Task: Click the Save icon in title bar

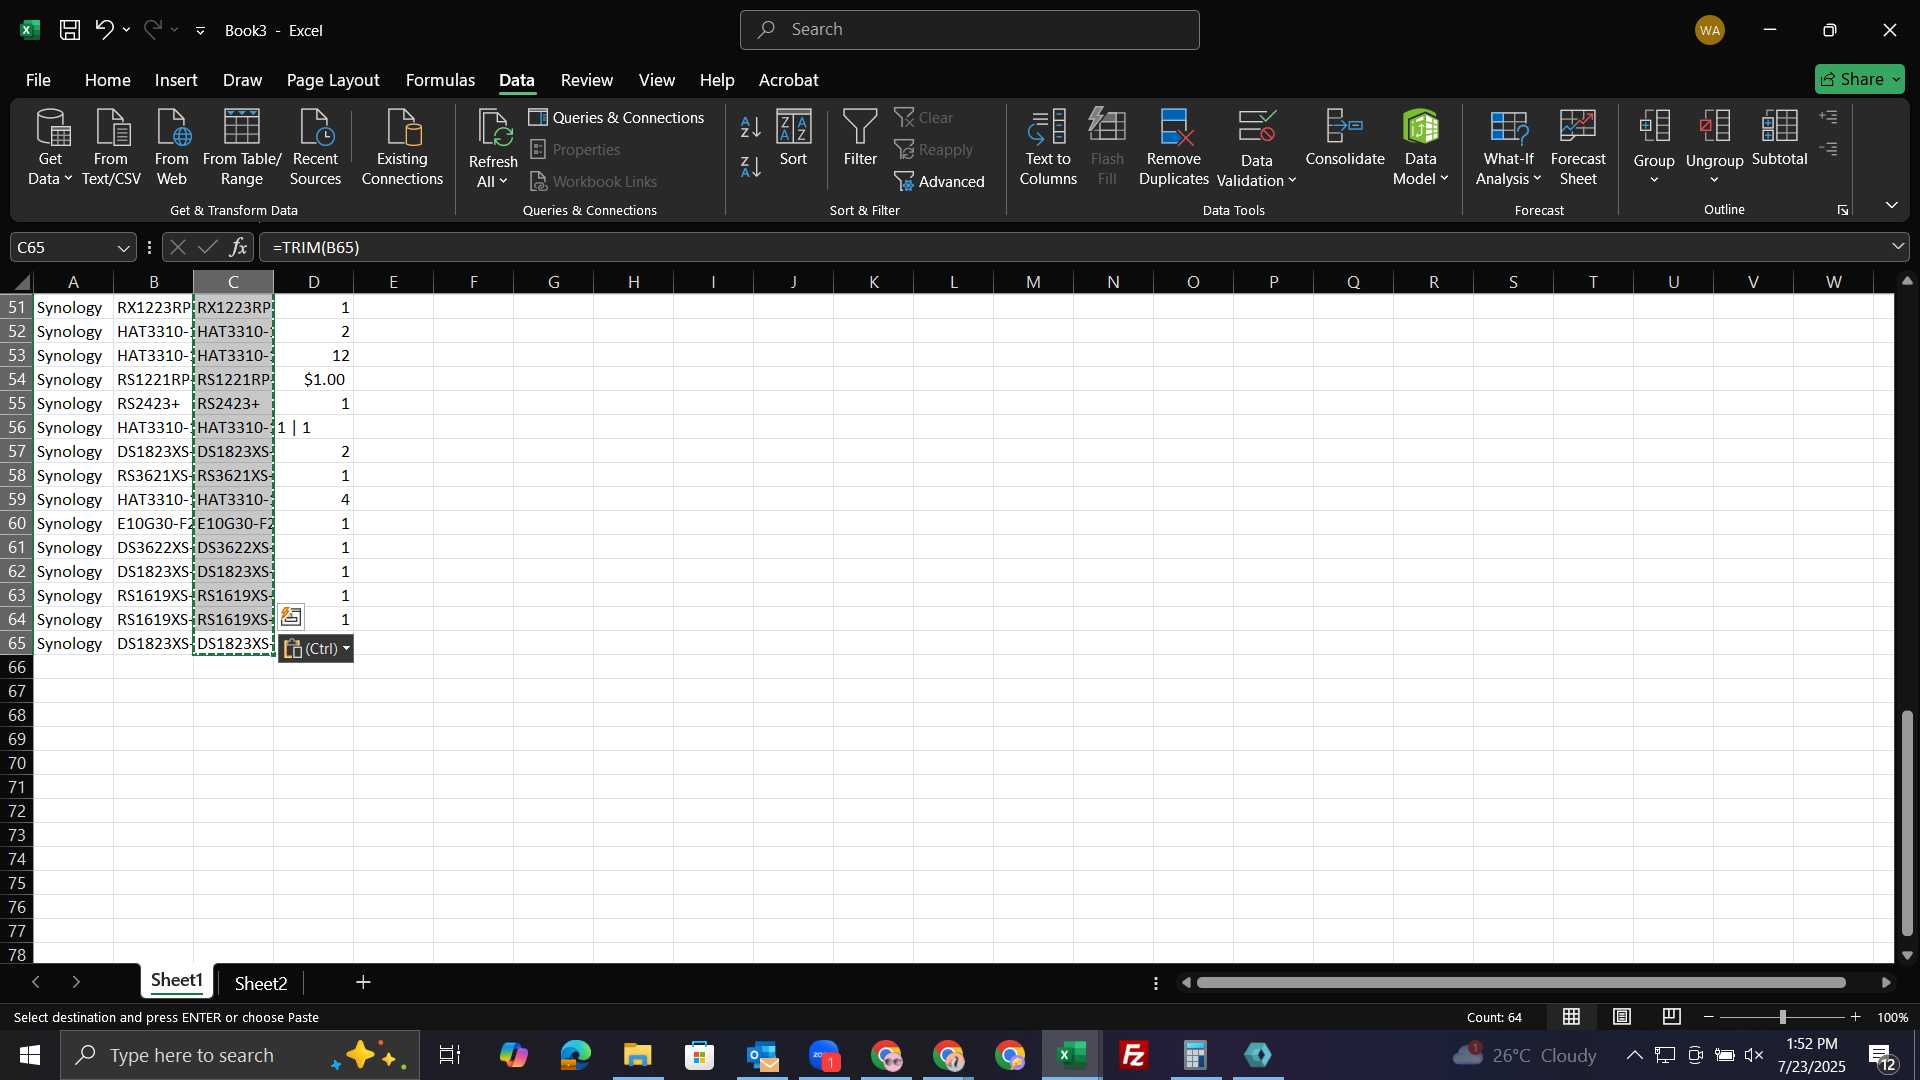Action: pos(70,30)
